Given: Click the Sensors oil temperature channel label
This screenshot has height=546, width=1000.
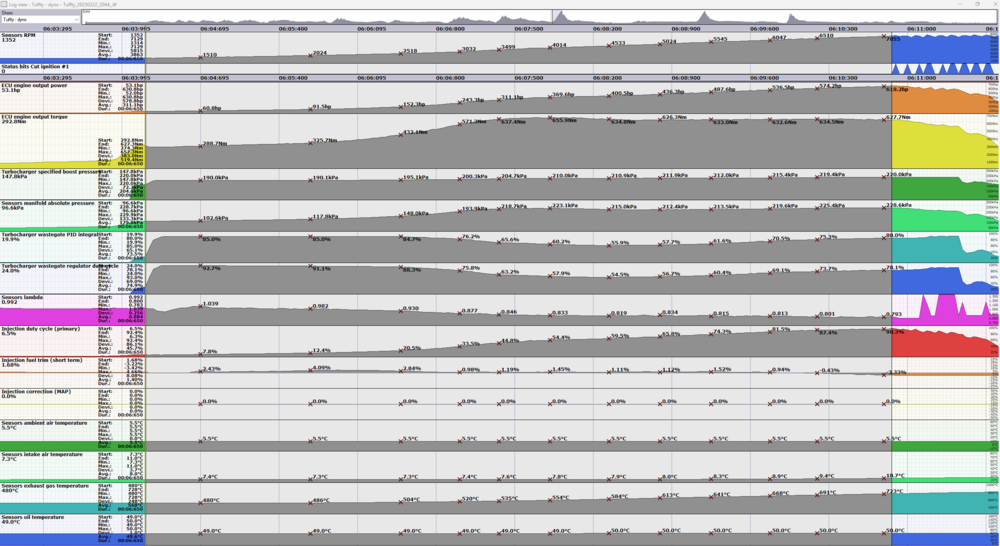Looking at the screenshot, I should tap(33, 517).
